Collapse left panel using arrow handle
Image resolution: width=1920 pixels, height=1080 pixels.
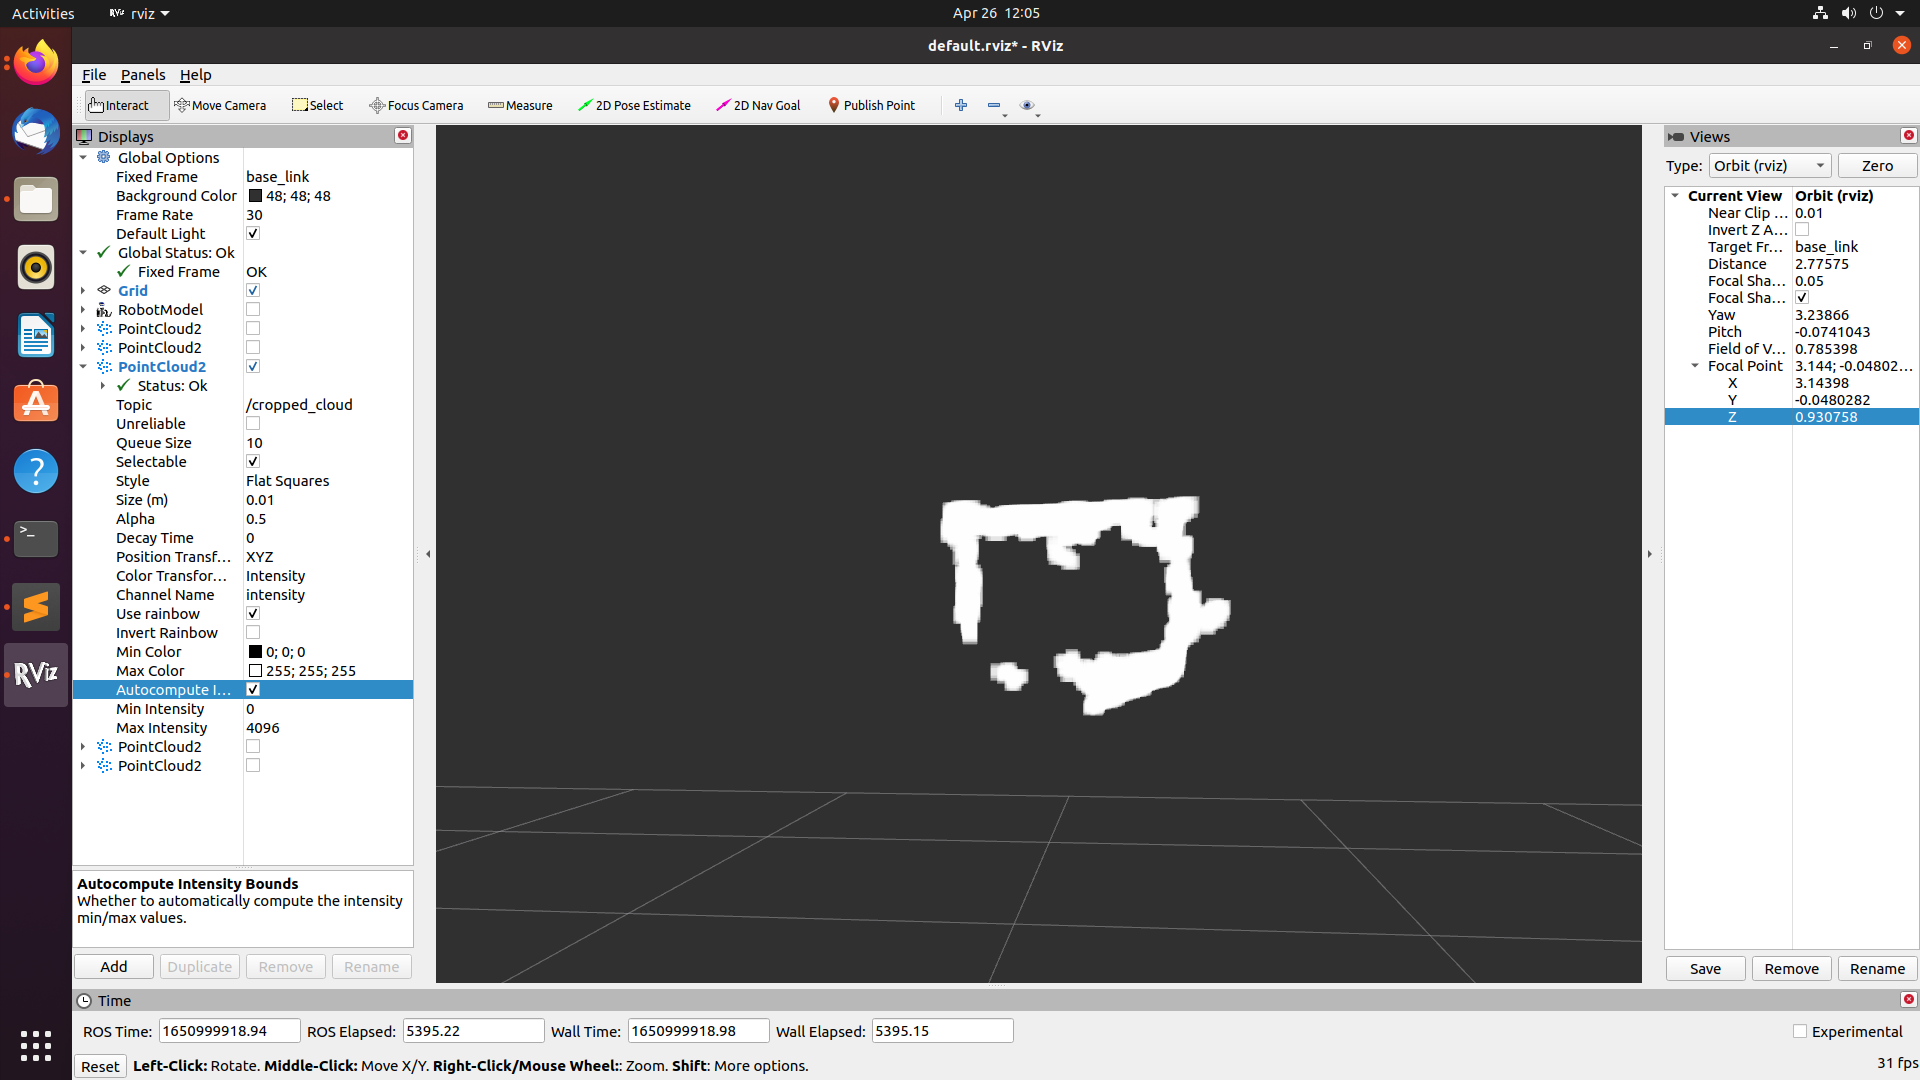428,554
